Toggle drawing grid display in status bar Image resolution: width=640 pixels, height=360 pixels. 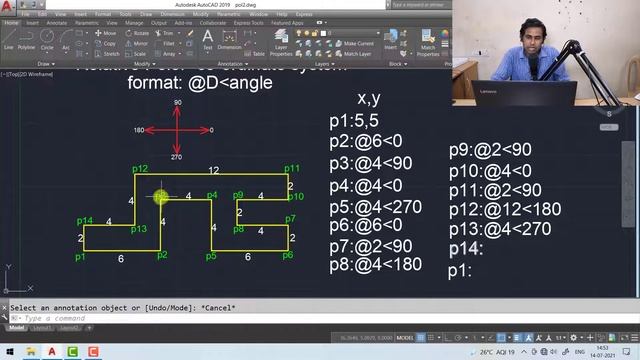(x=421, y=338)
